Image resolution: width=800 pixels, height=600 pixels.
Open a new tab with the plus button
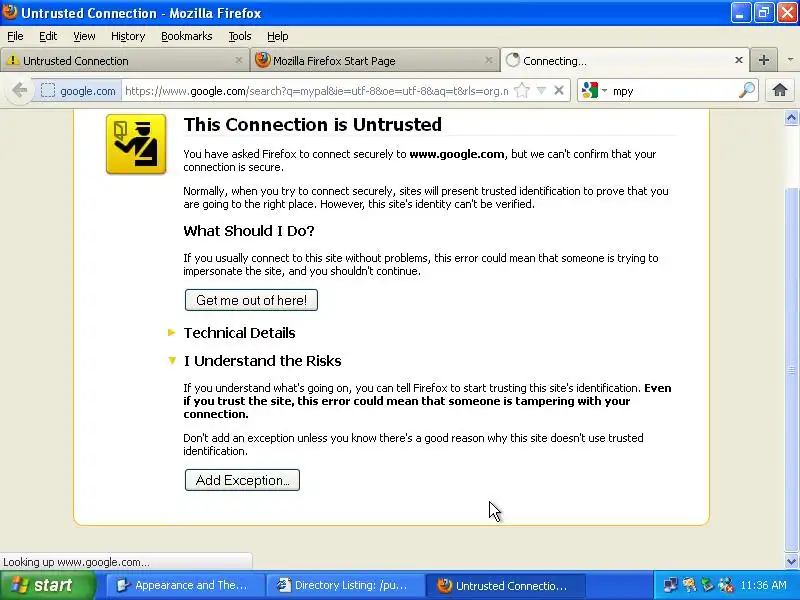(764, 60)
